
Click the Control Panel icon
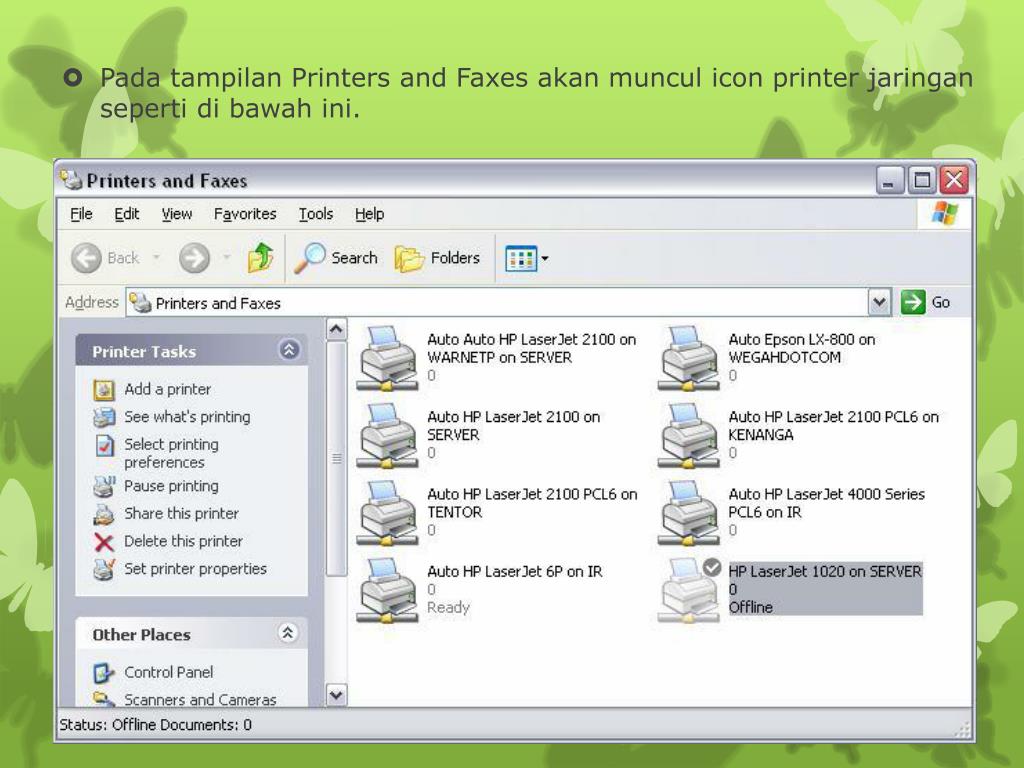click(104, 673)
